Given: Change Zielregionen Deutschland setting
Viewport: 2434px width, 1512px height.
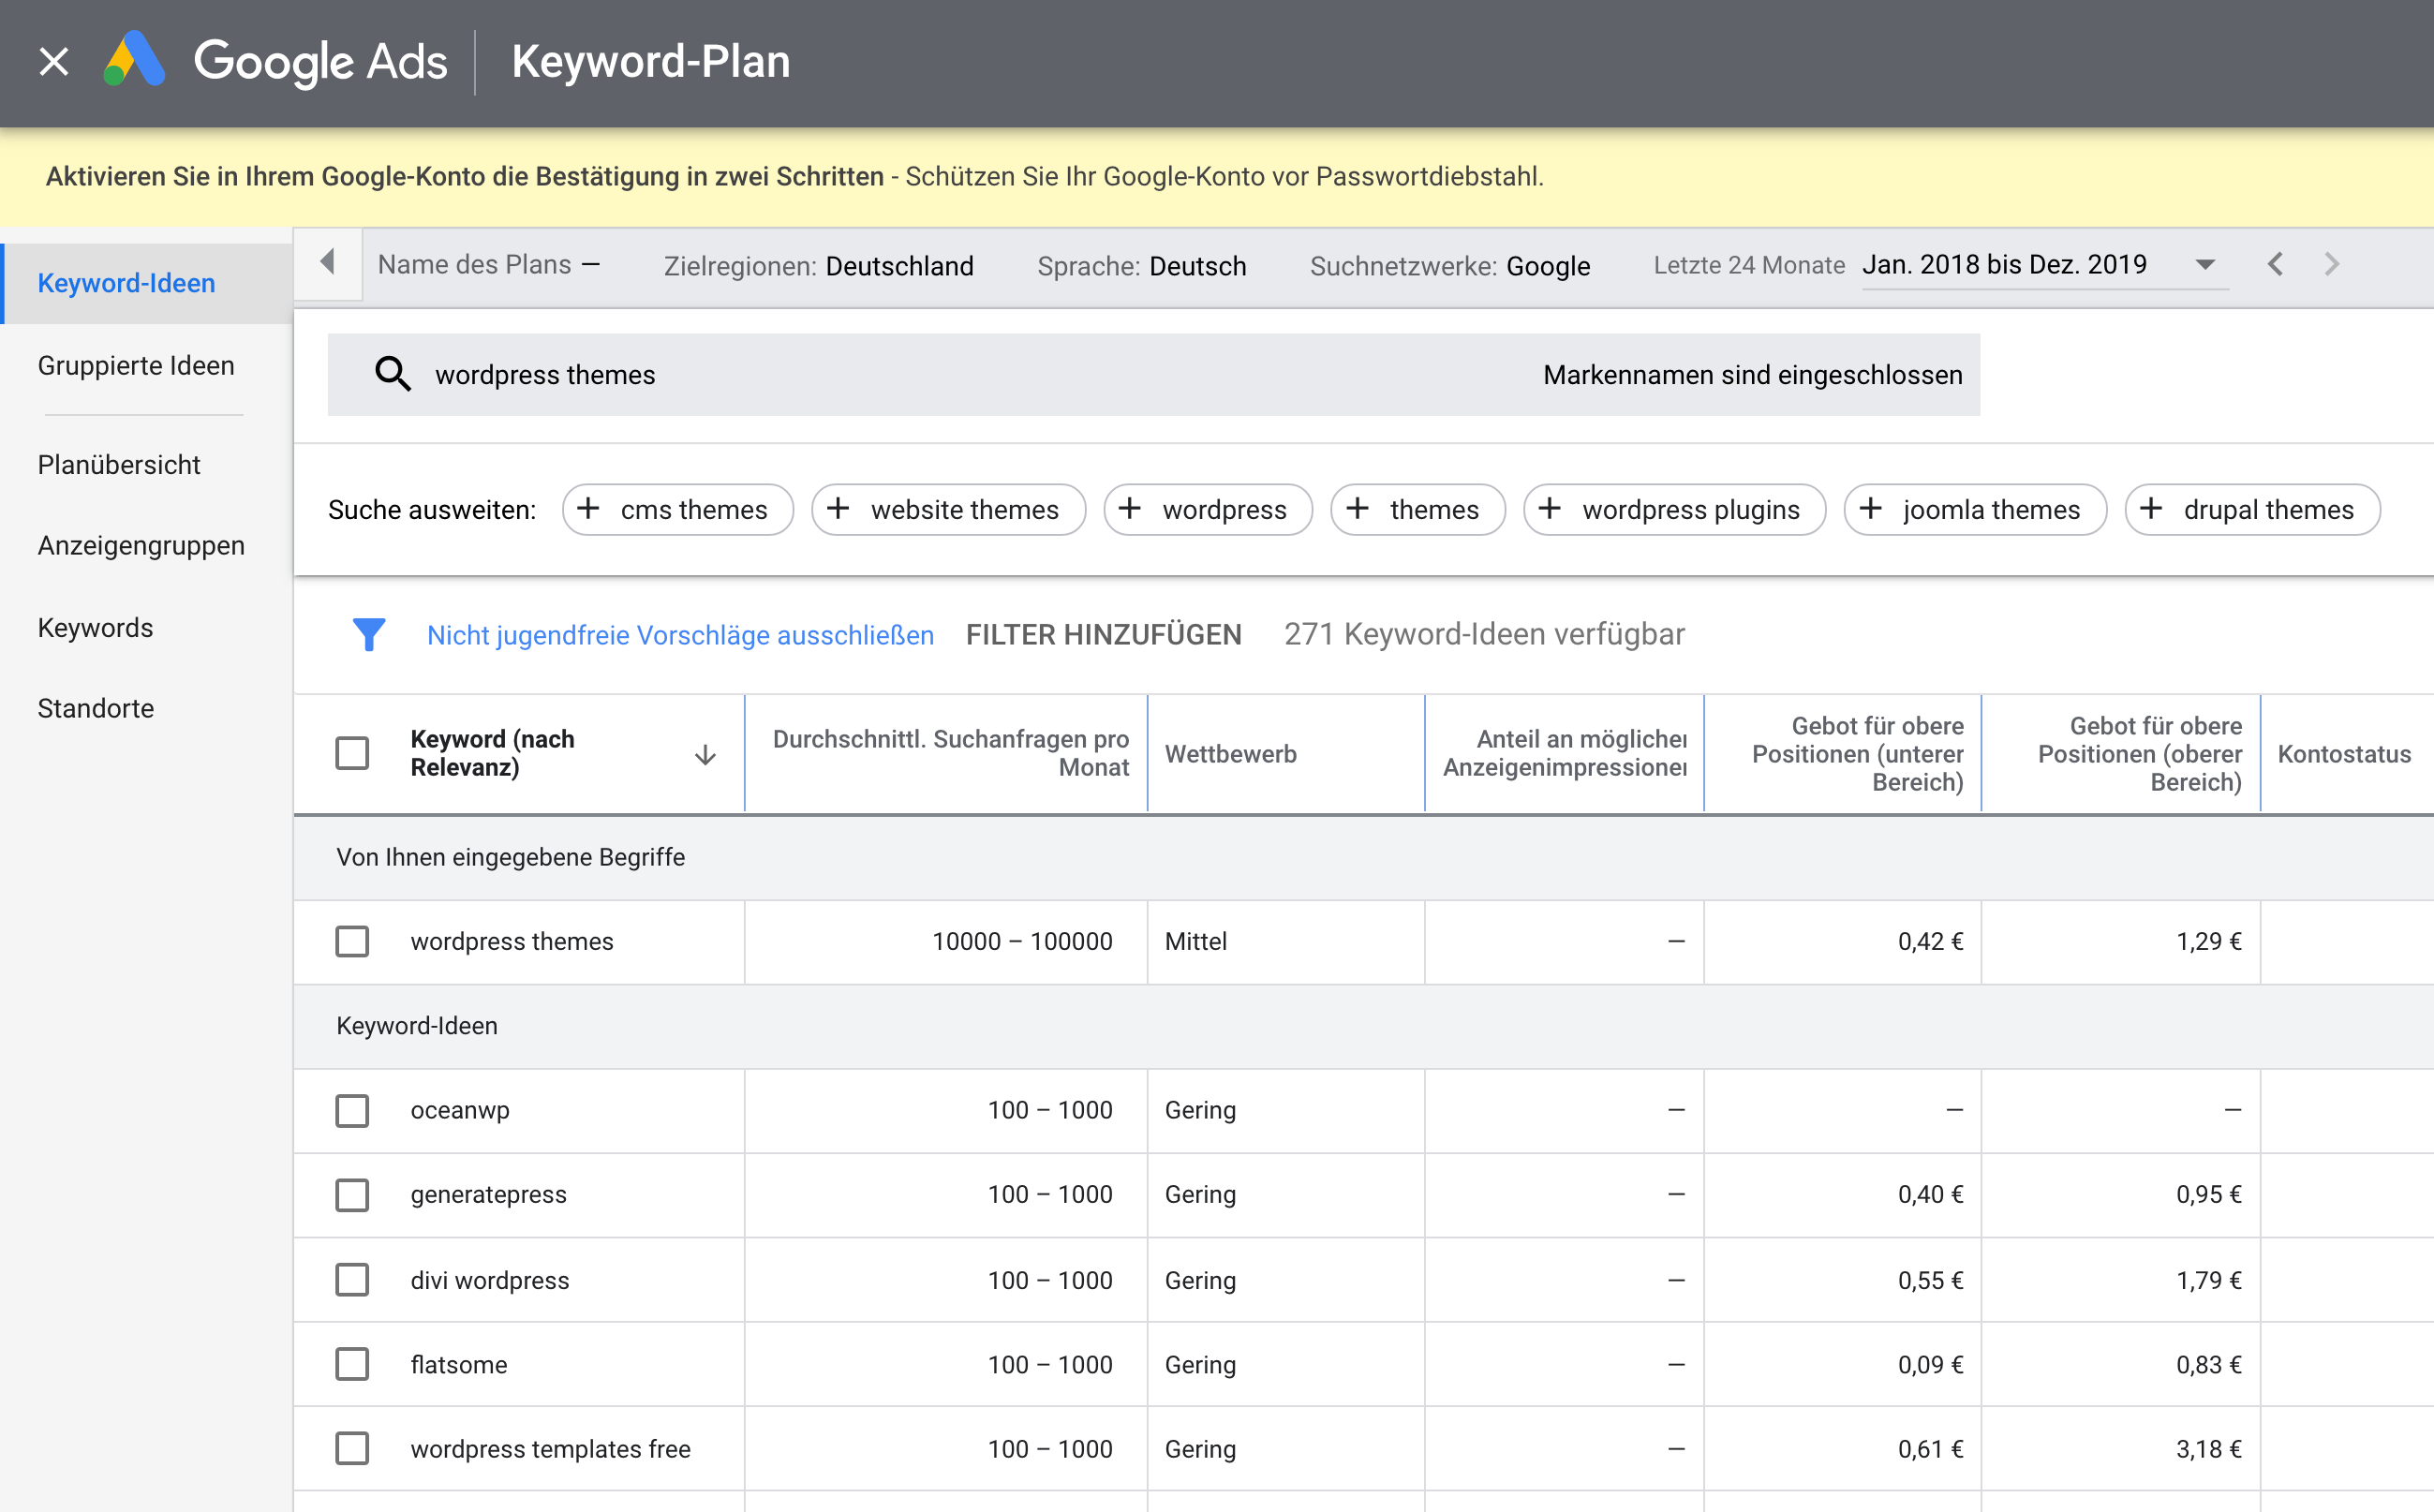Looking at the screenshot, I should (818, 266).
